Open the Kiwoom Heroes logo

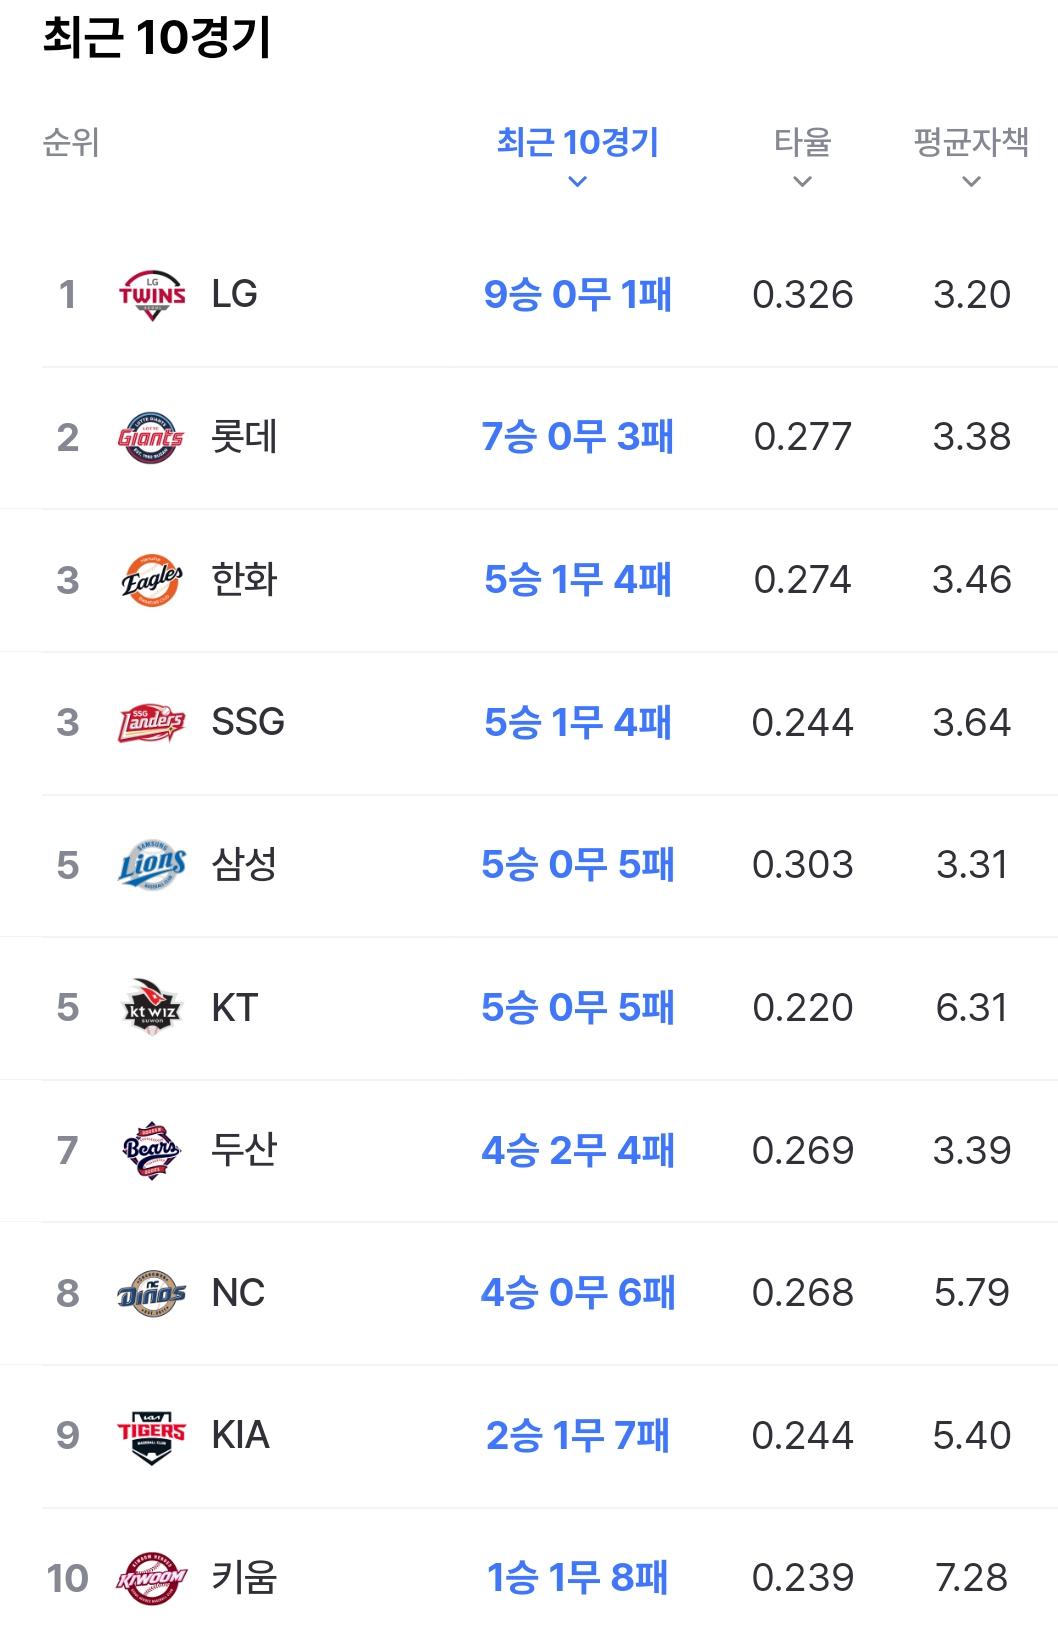click(151, 1578)
